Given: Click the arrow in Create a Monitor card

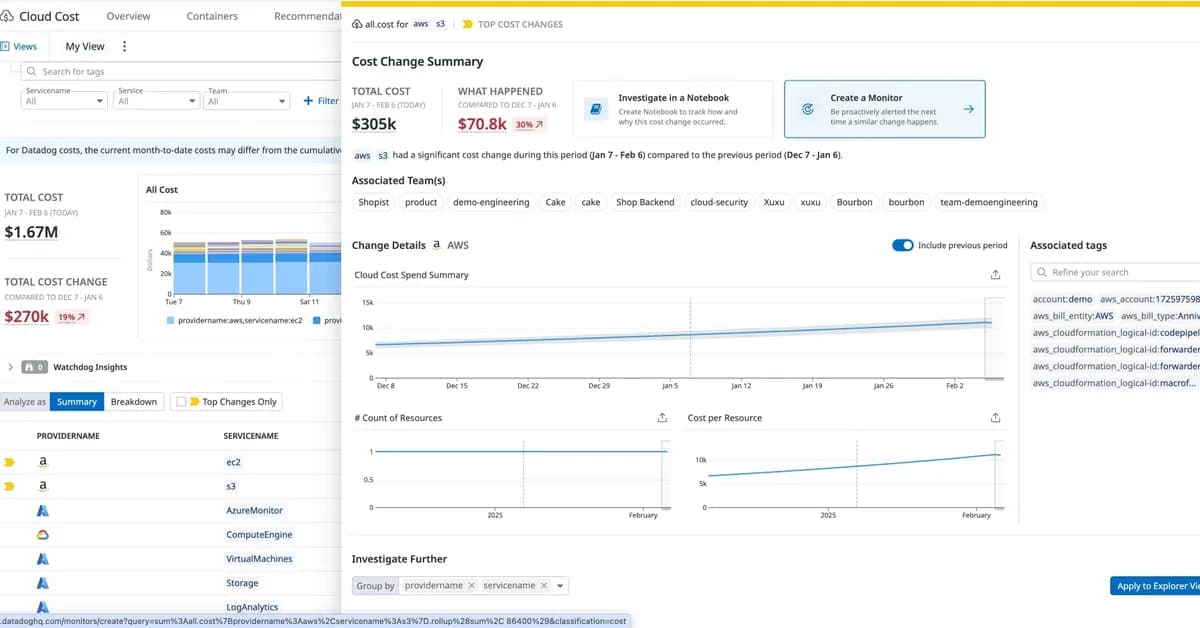Looking at the screenshot, I should point(968,109).
